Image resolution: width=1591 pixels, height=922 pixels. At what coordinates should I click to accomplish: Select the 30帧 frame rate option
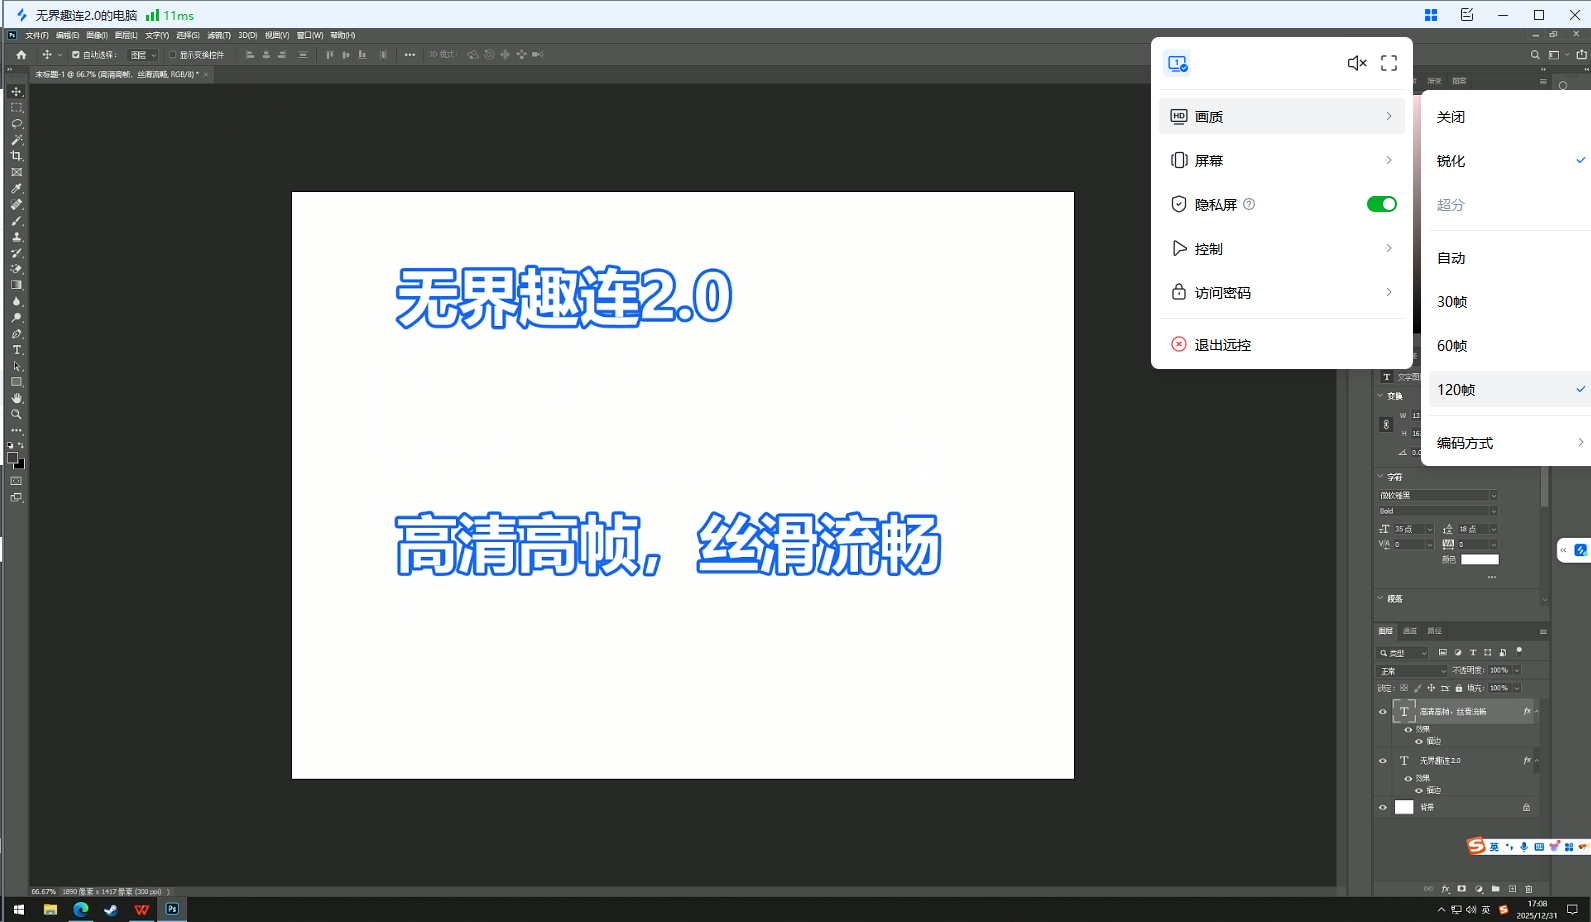coord(1510,302)
